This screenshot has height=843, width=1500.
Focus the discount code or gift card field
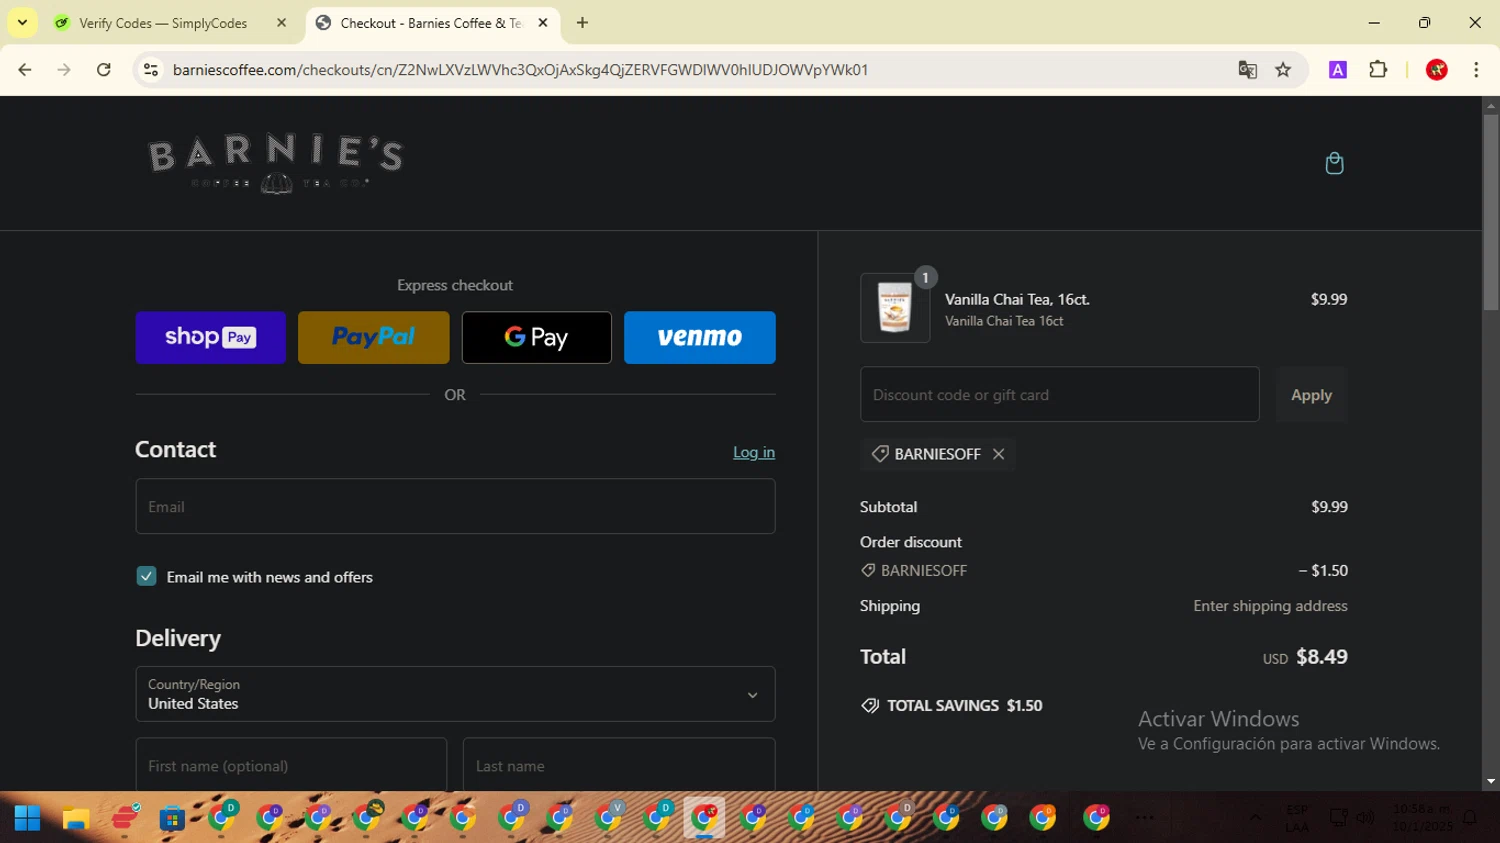[1059, 394]
